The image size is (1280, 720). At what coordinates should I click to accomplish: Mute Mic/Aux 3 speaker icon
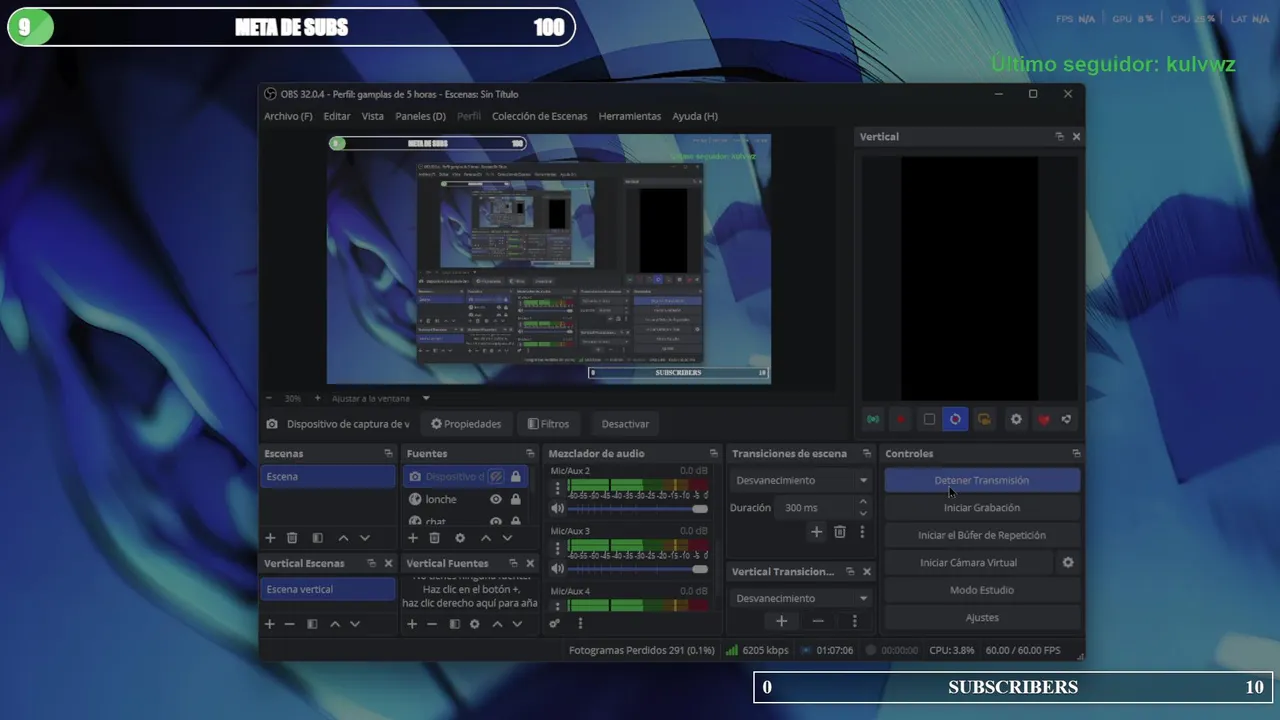558,568
